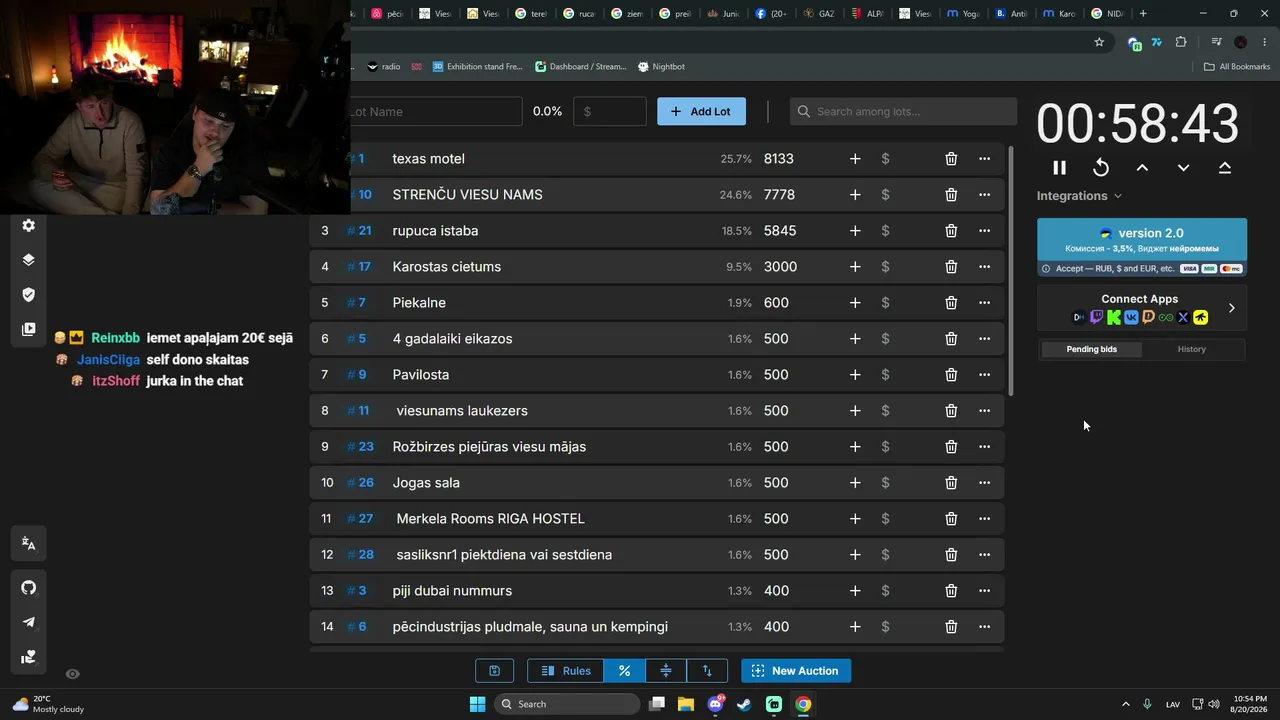Bookmark this page with star icon
The height and width of the screenshot is (720, 1280).
(1099, 42)
